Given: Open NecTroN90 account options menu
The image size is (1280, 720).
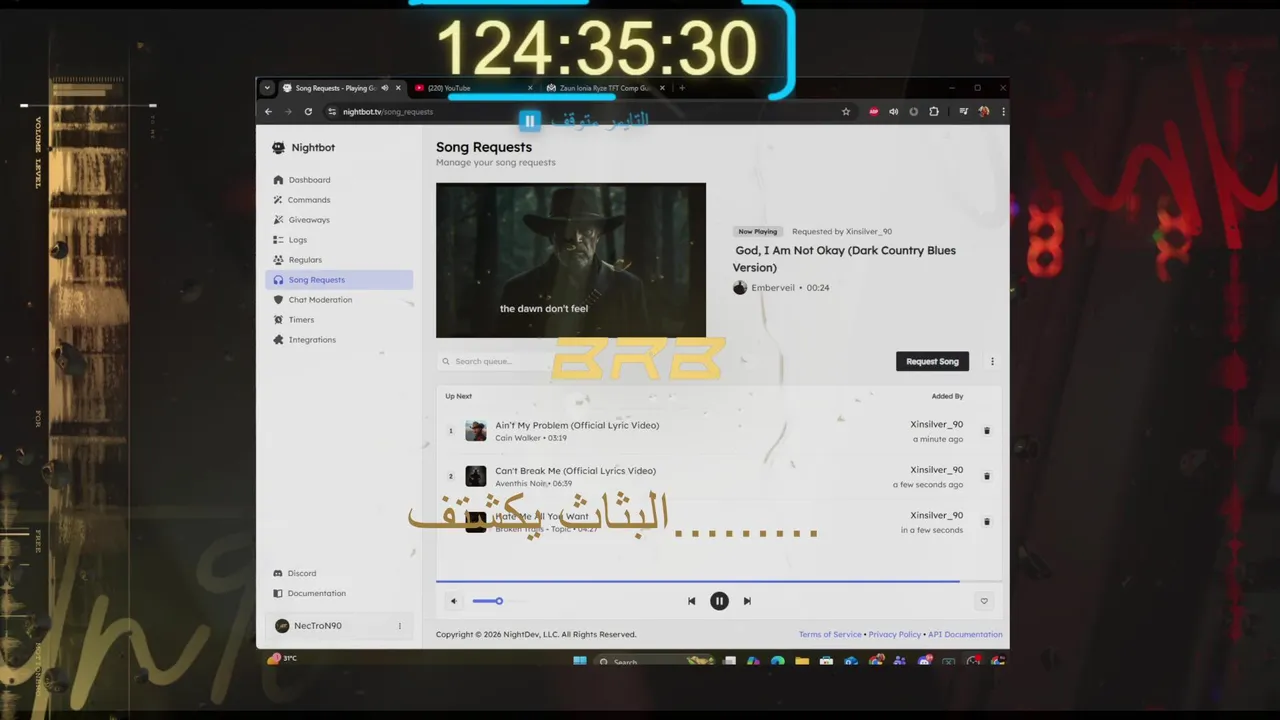Looking at the screenshot, I should tap(399, 626).
